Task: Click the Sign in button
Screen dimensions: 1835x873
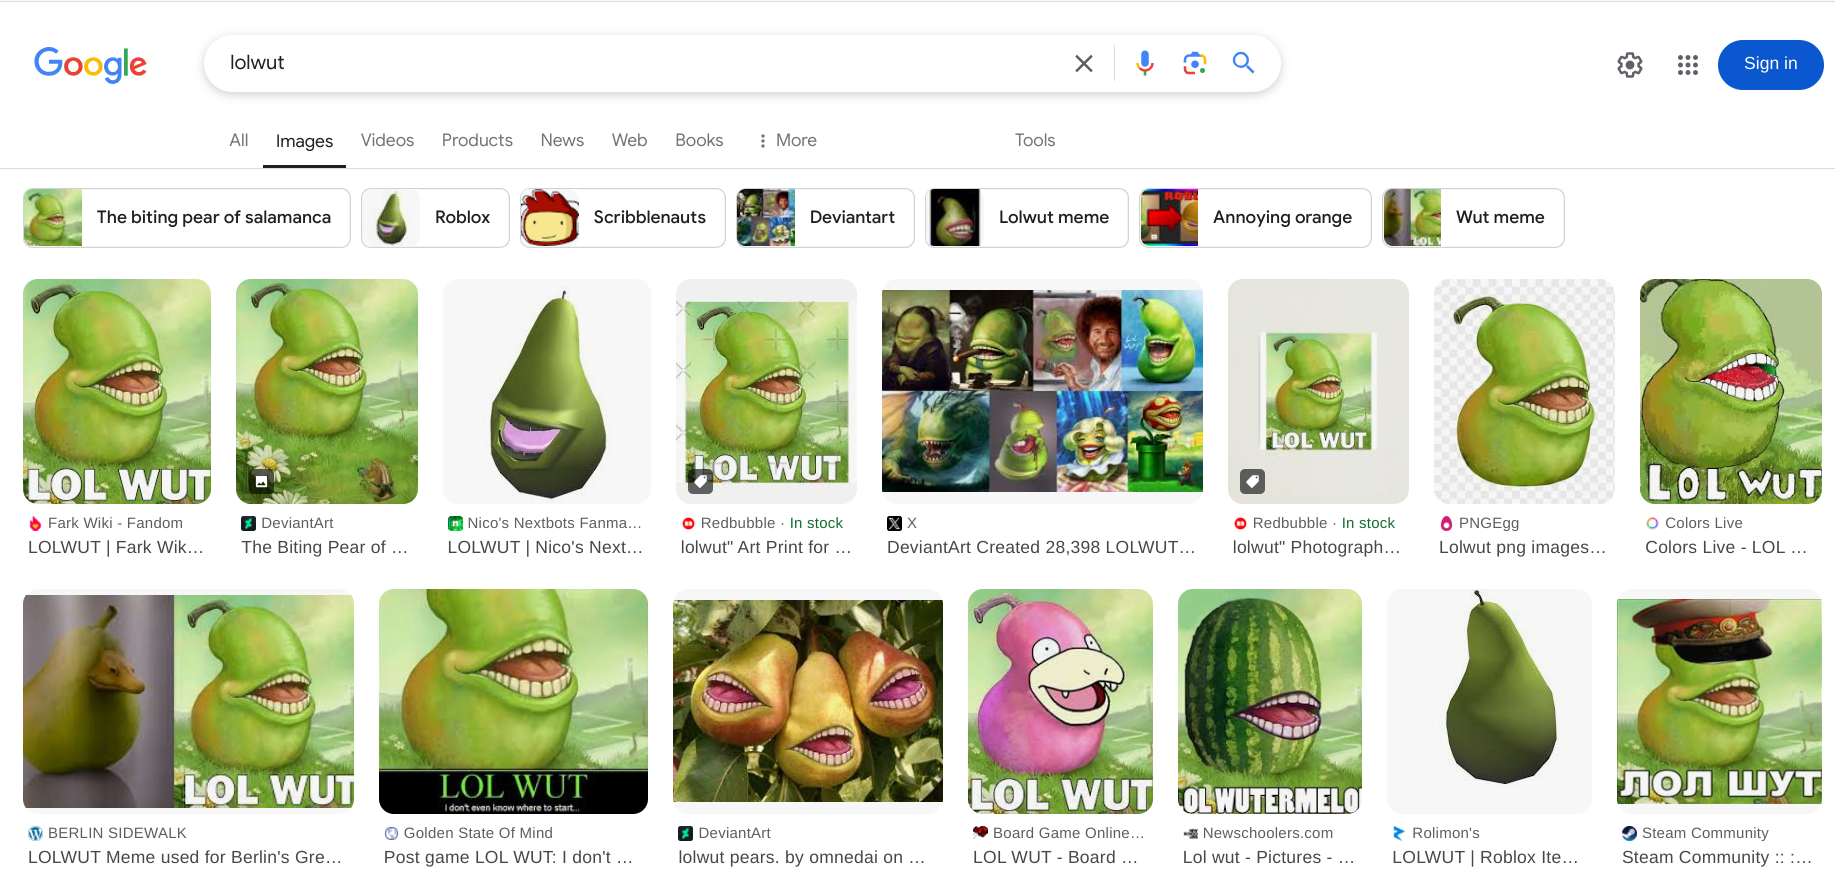Action: click(1770, 64)
